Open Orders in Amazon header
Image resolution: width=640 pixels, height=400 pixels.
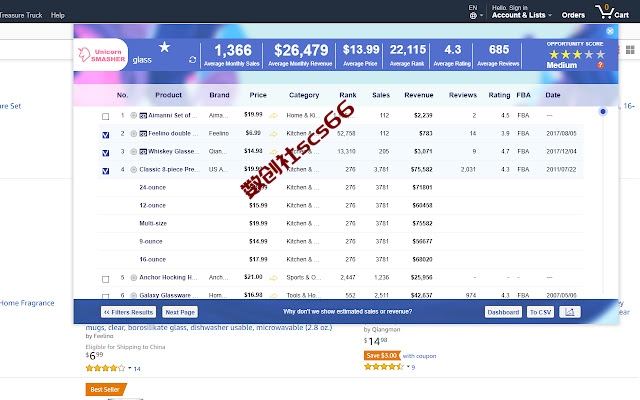pyautogui.click(x=573, y=15)
